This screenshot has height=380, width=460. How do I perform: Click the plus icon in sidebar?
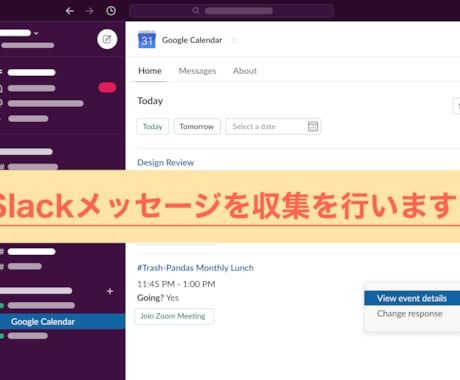point(110,291)
